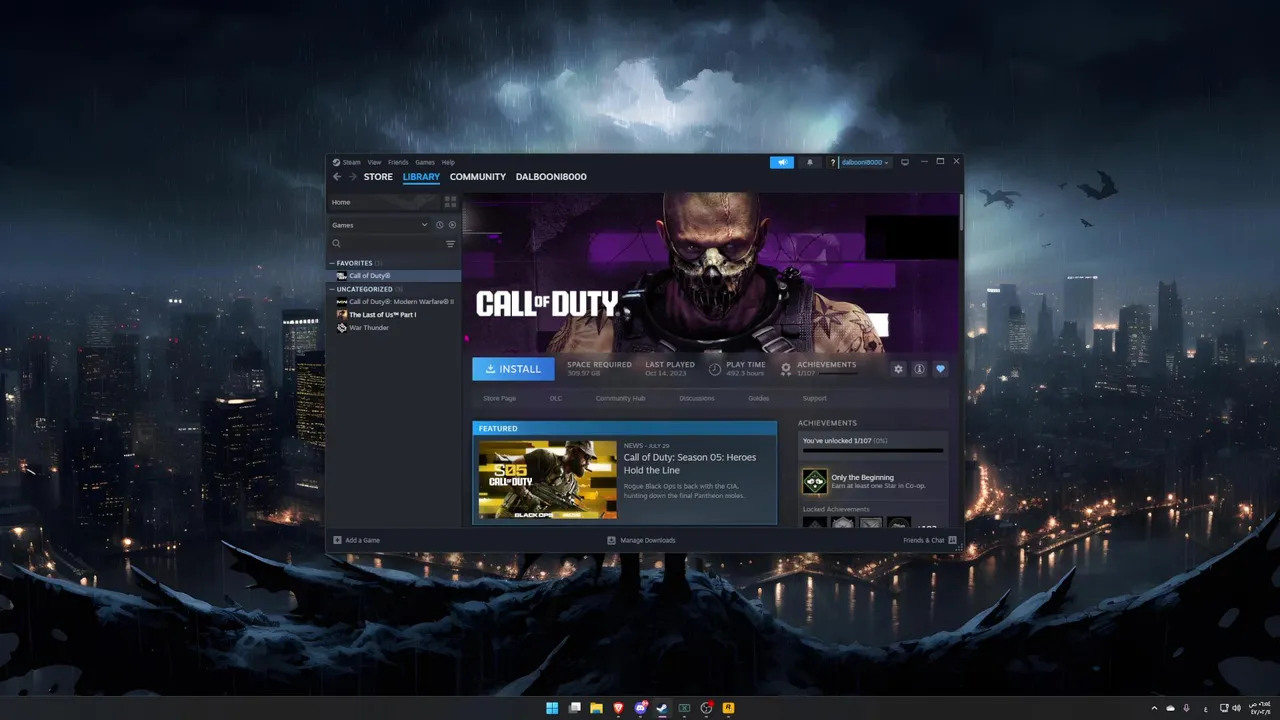Open Discord from taskbar
This screenshot has width=1280, height=720.
click(x=641, y=708)
